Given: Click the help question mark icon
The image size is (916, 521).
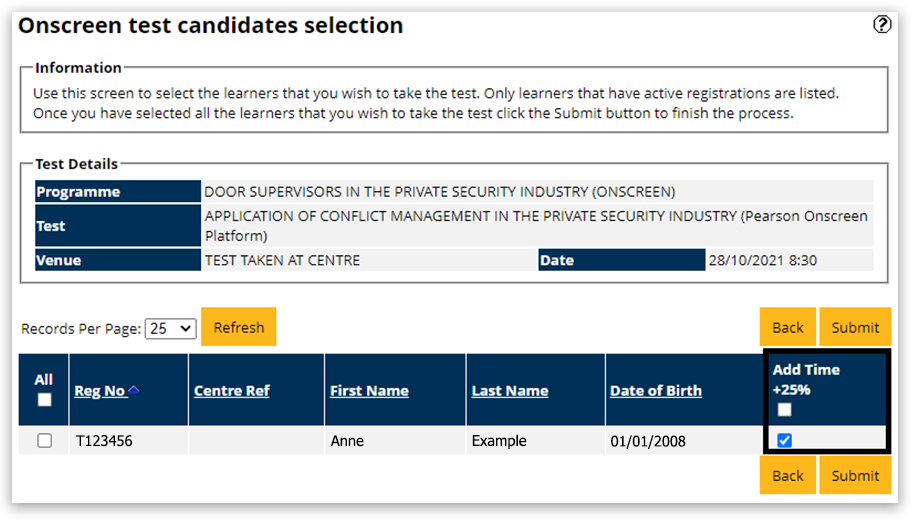Looking at the screenshot, I should 882,26.
